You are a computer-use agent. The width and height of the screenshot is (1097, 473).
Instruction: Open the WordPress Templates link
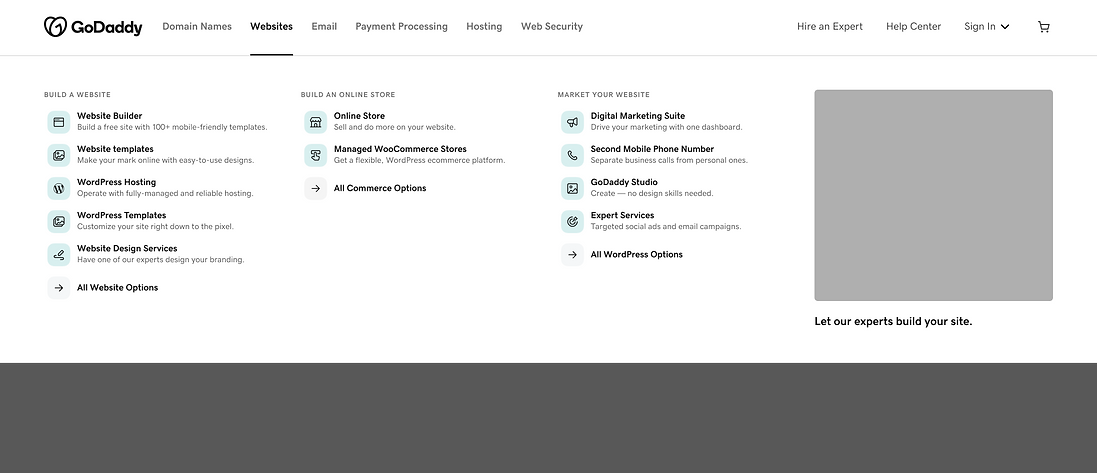coord(122,216)
